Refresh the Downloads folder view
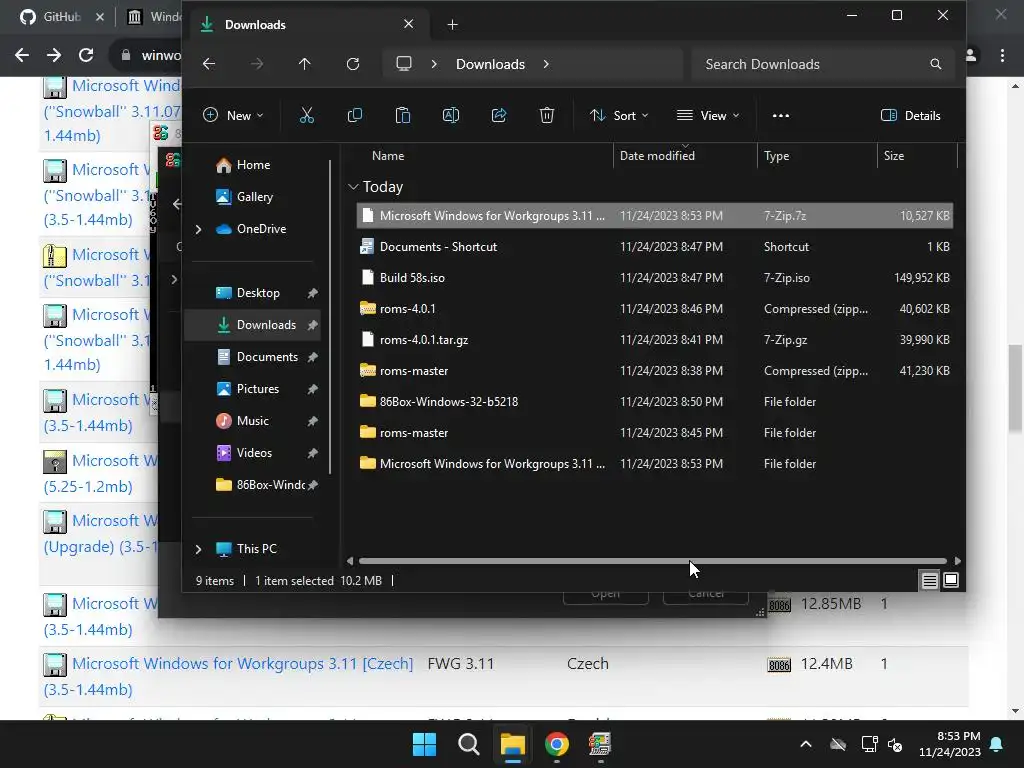The height and width of the screenshot is (768, 1024). 353,63
